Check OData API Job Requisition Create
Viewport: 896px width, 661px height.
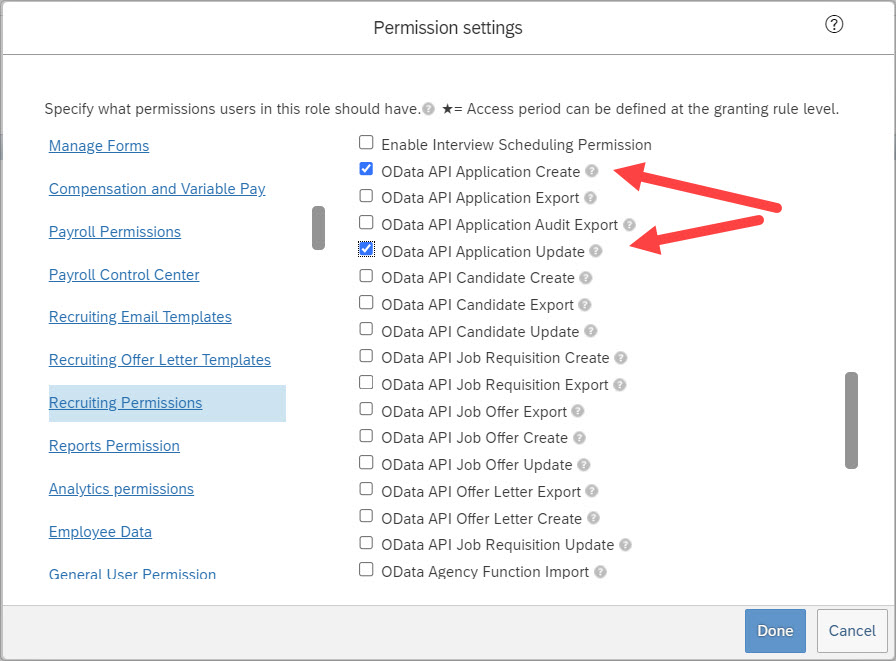coord(366,356)
